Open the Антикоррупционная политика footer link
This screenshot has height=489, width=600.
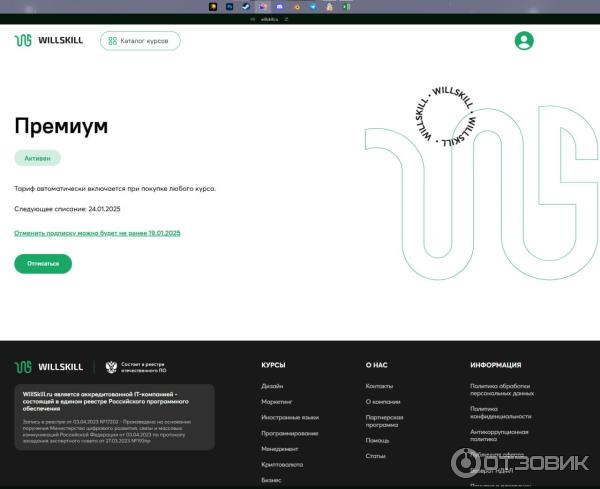tap(499, 435)
